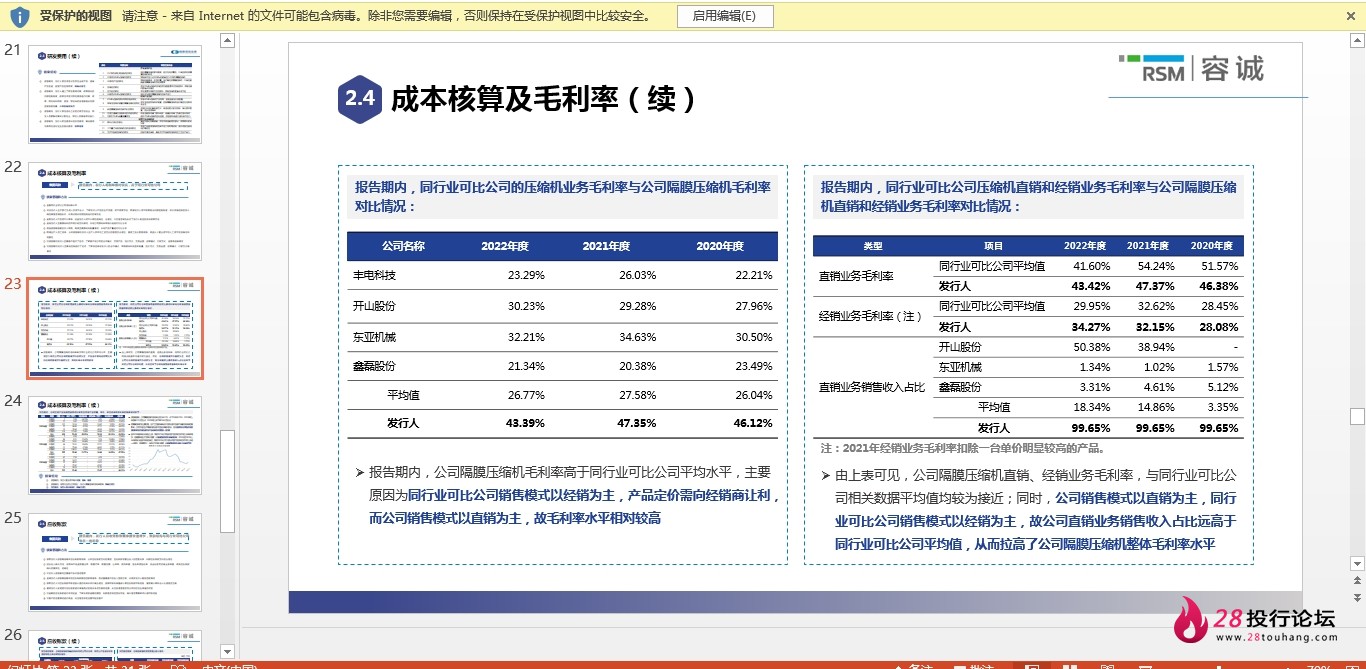This screenshot has height=669, width=1366.
Task: Click the 32.62% cell
Action: click(1156, 306)
